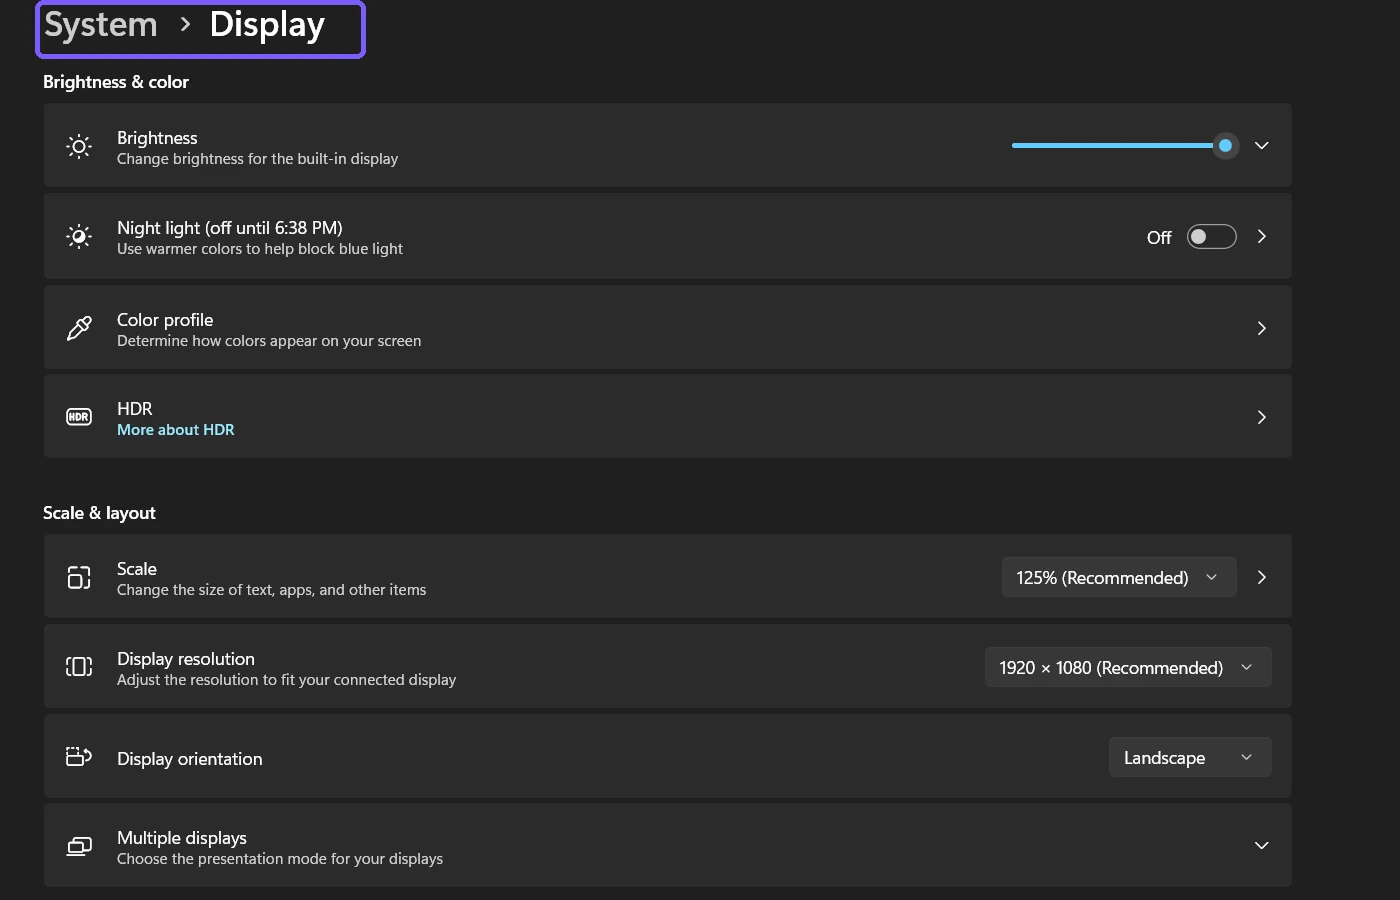This screenshot has width=1400, height=900.
Task: Click the Brightness sun icon
Action: (x=79, y=146)
